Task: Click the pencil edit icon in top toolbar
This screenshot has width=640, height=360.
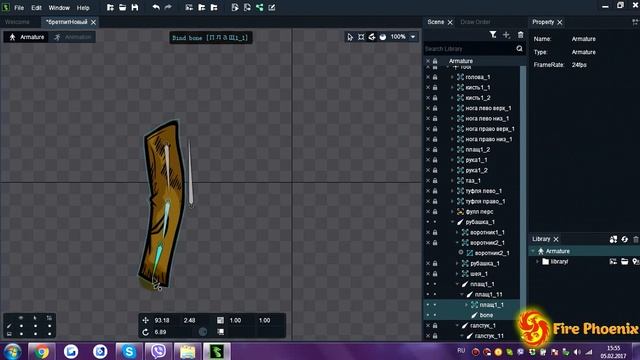Action: point(272,7)
